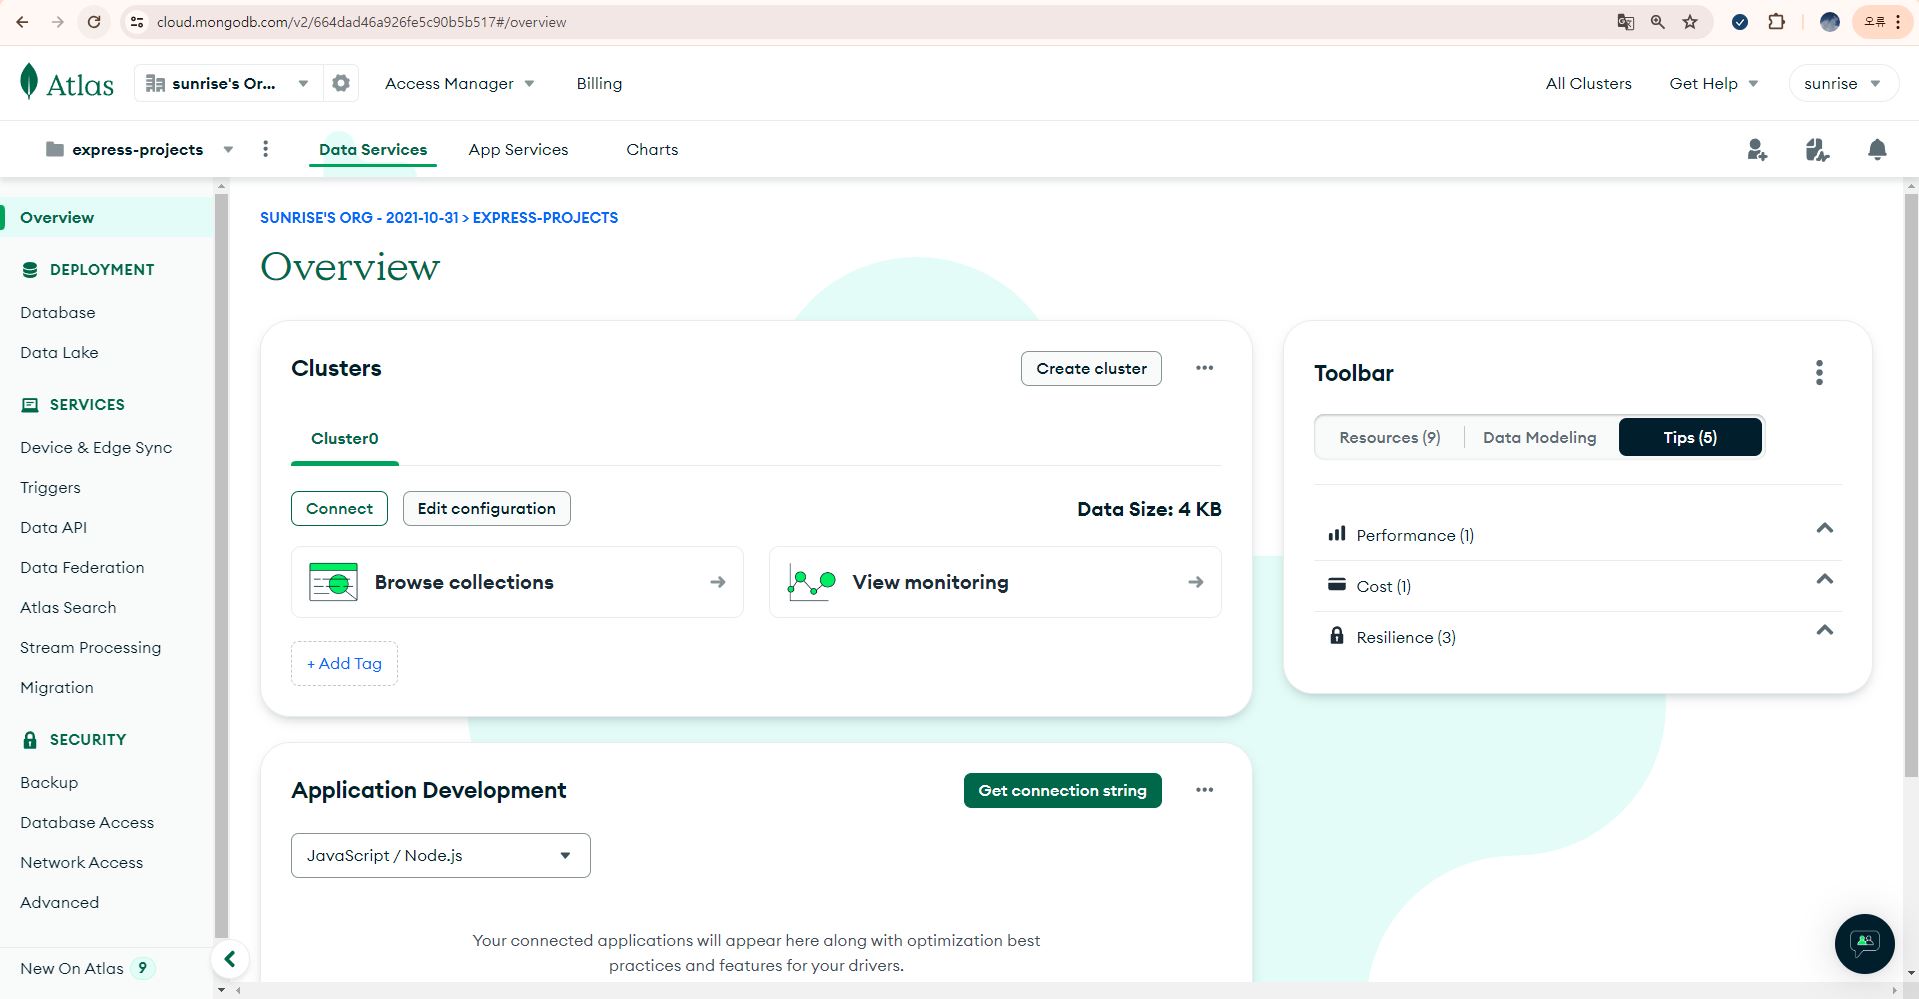Open the All Clusters link
The image size is (1919, 999).
point(1588,84)
